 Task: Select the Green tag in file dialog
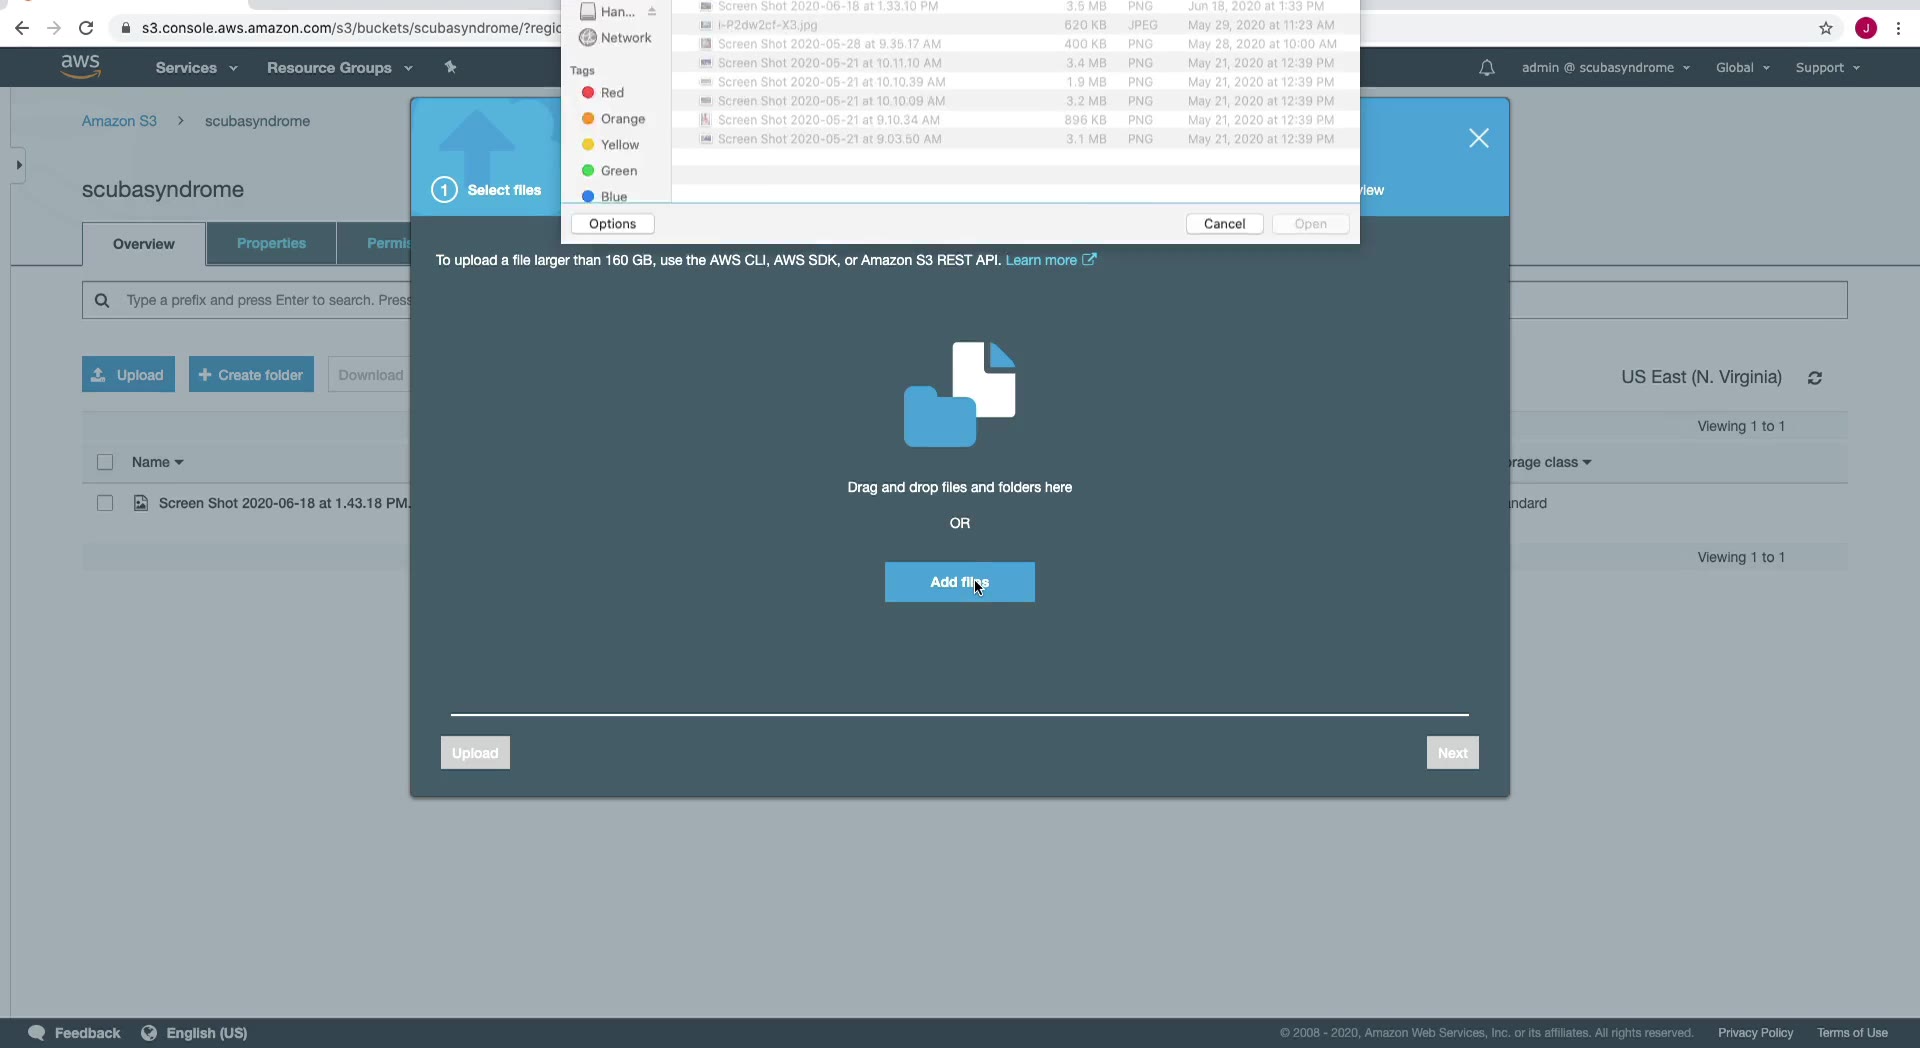coord(609,171)
